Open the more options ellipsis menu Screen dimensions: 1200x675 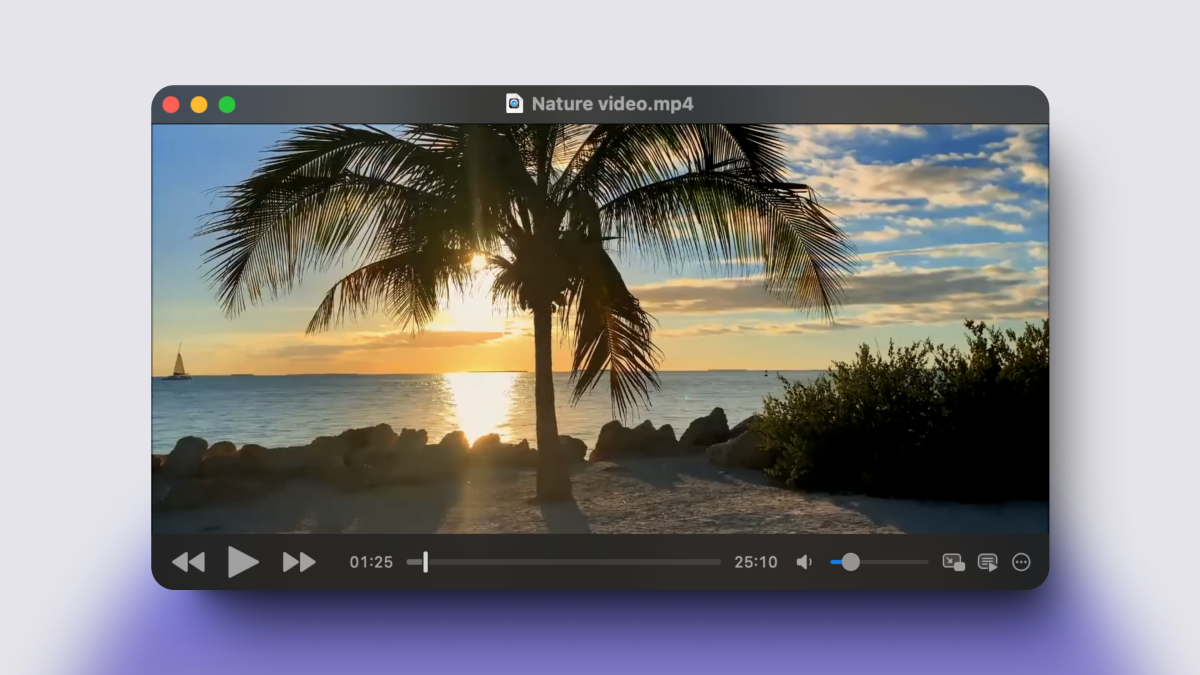pyautogui.click(x=1021, y=562)
